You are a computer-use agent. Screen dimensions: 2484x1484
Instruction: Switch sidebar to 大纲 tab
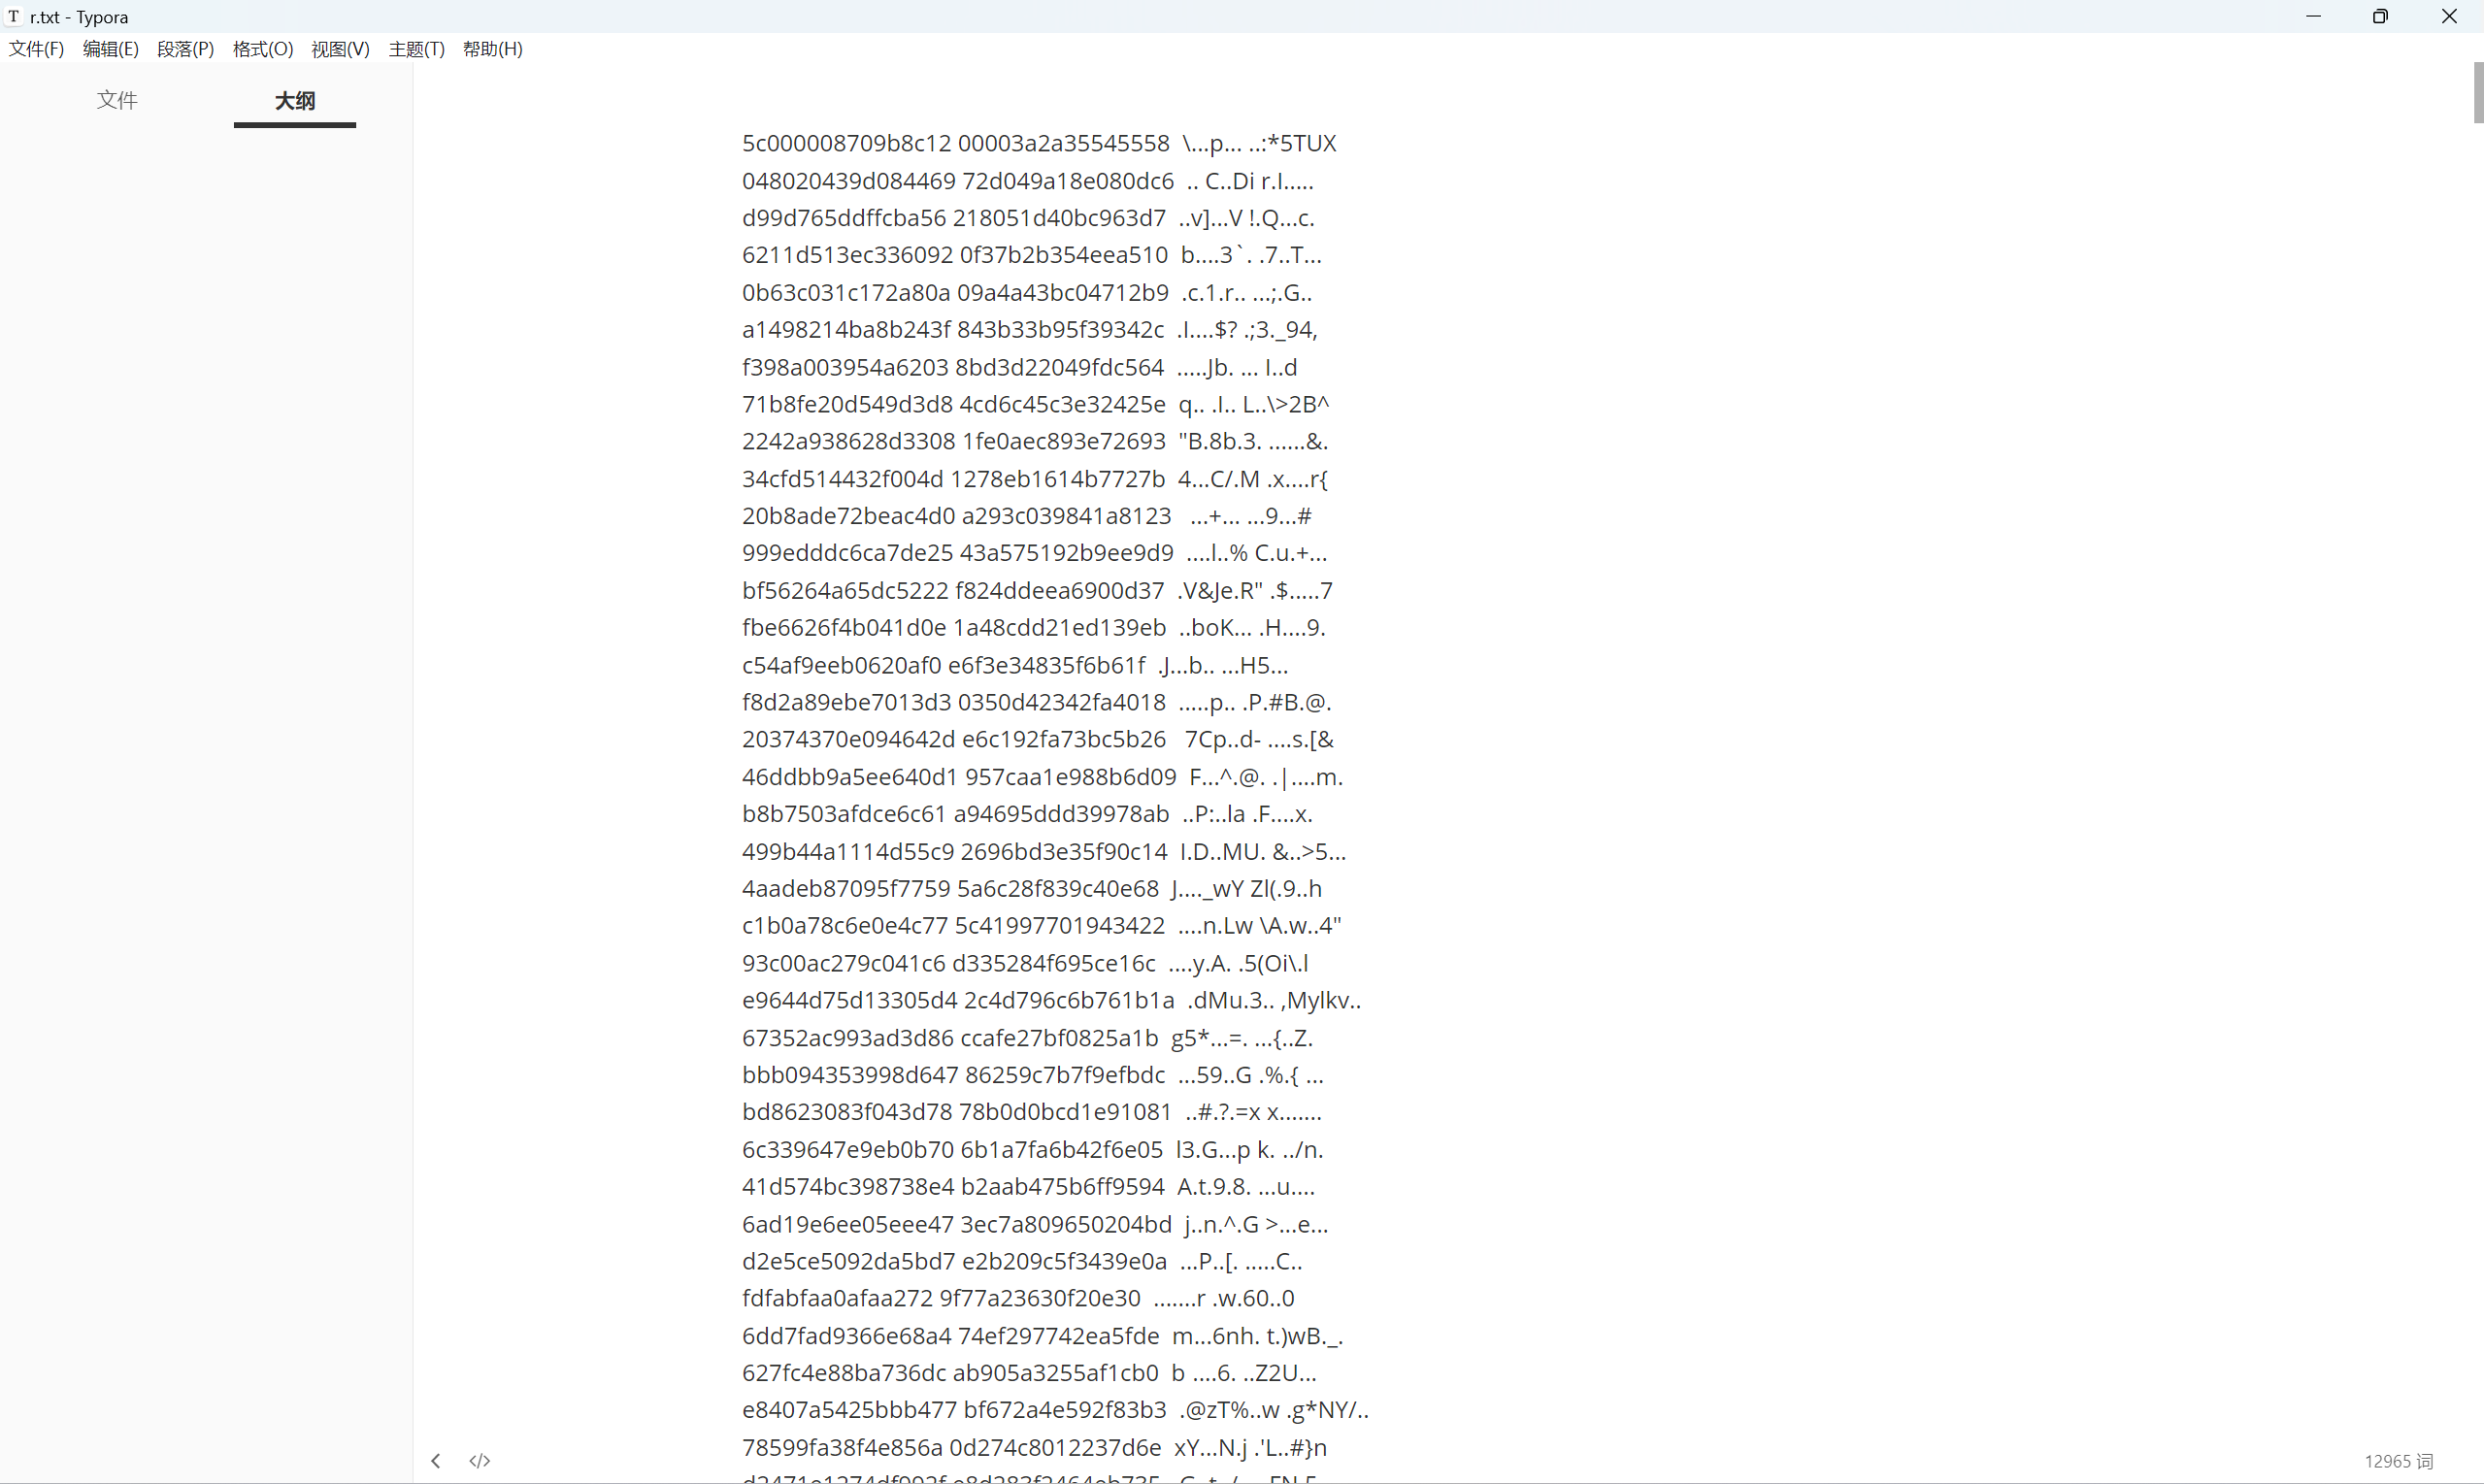(295, 101)
